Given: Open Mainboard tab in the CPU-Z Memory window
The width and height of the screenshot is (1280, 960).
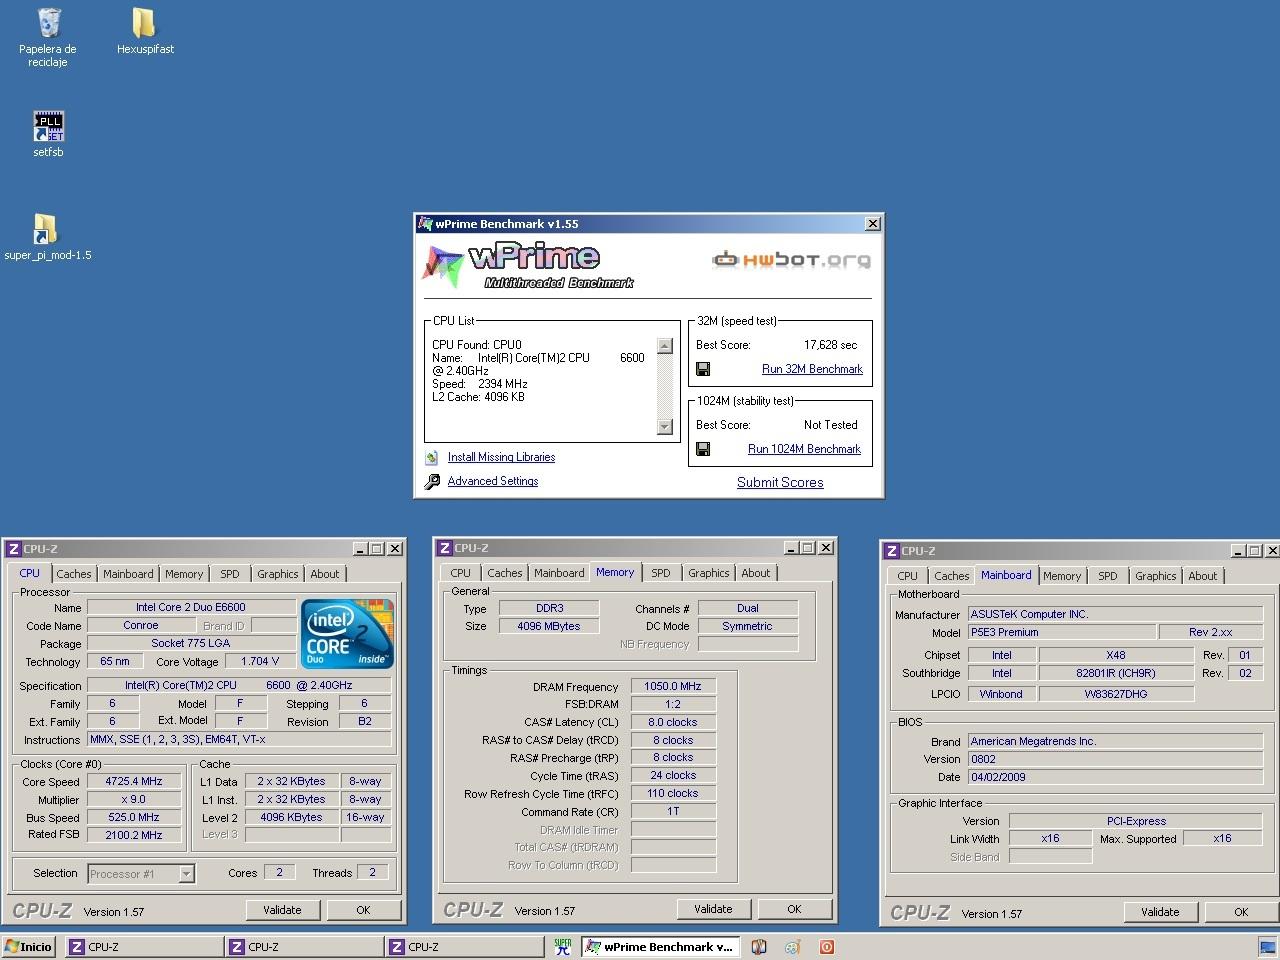Looking at the screenshot, I should pos(559,573).
